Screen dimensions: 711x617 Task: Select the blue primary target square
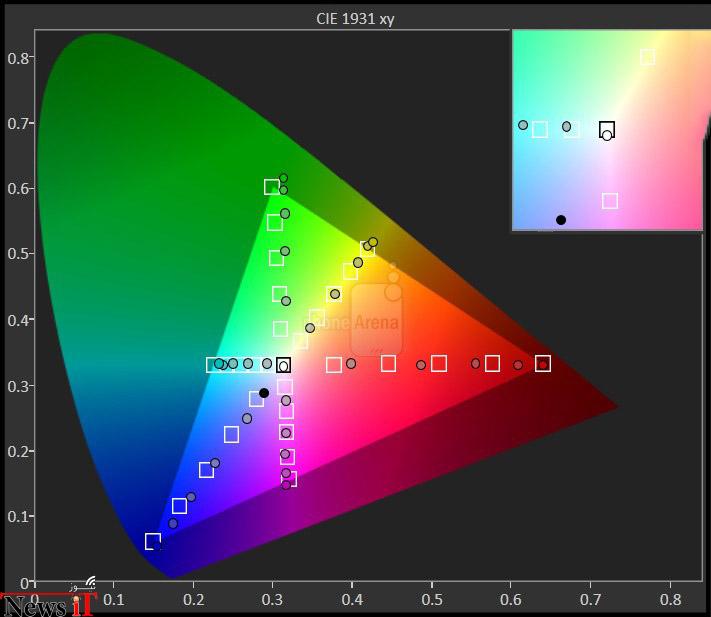(153, 541)
